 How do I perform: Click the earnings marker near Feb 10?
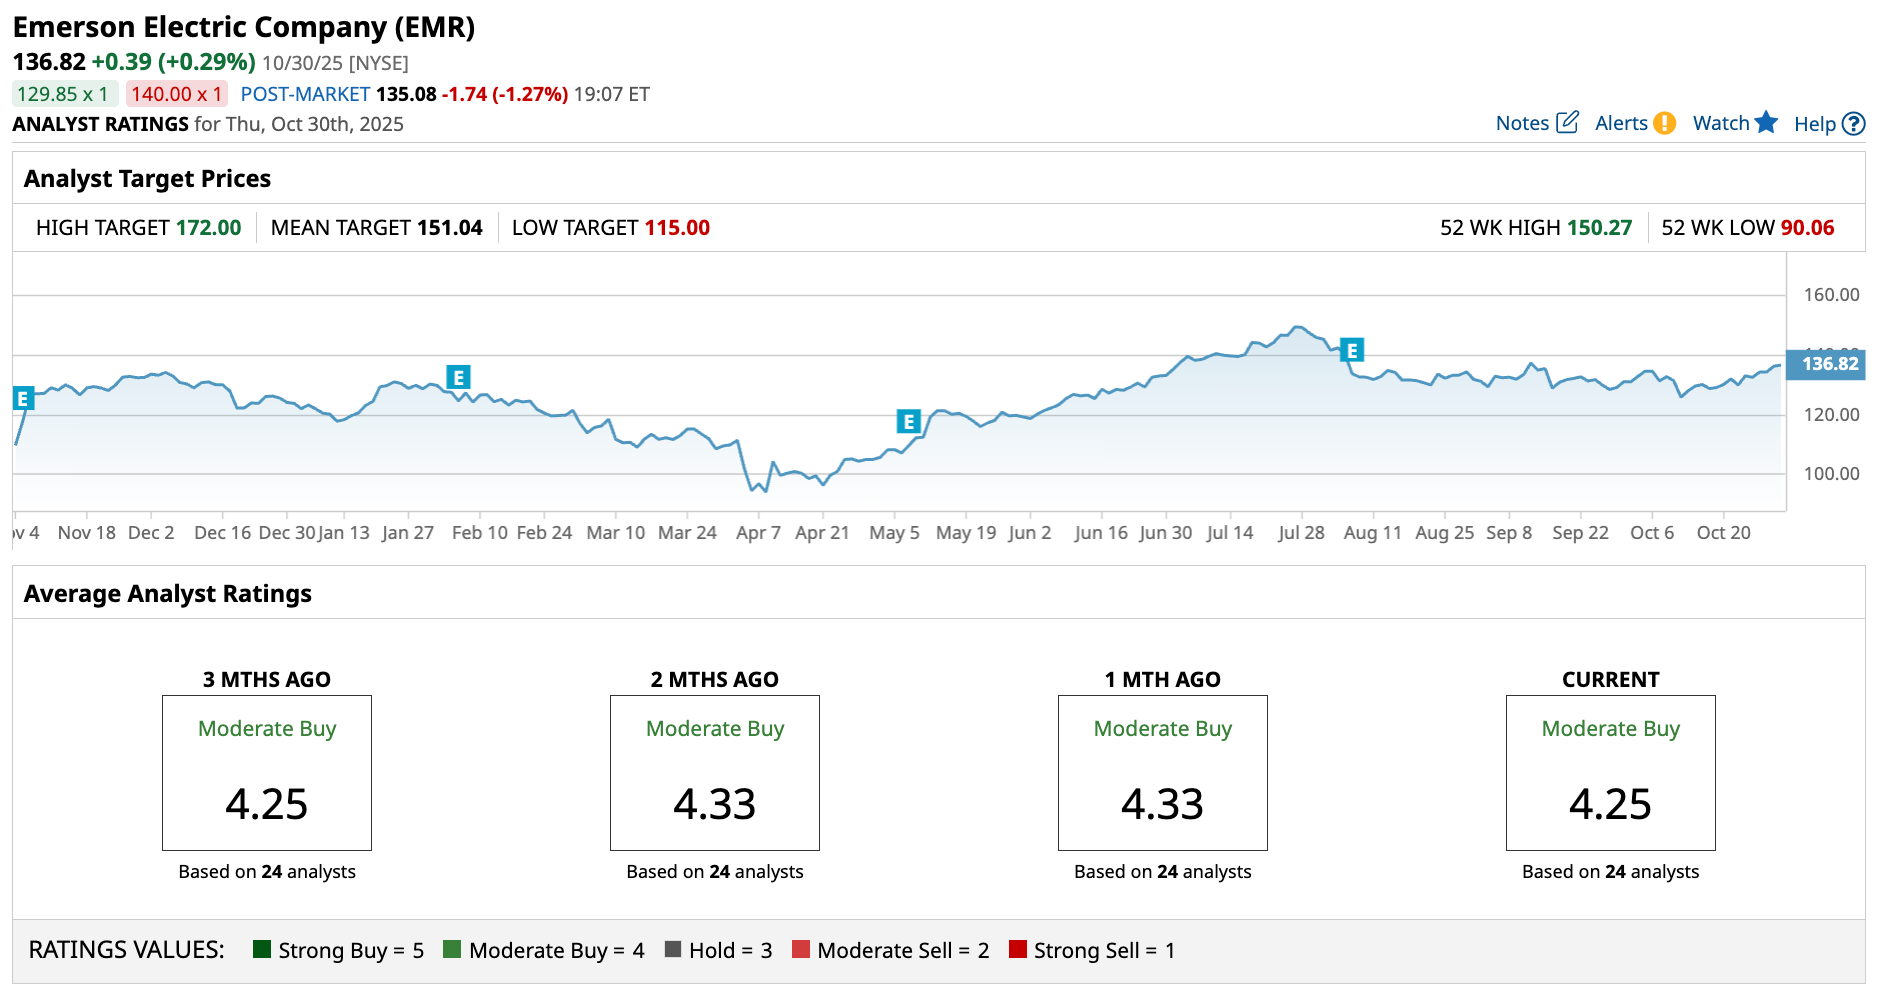coord(458,377)
